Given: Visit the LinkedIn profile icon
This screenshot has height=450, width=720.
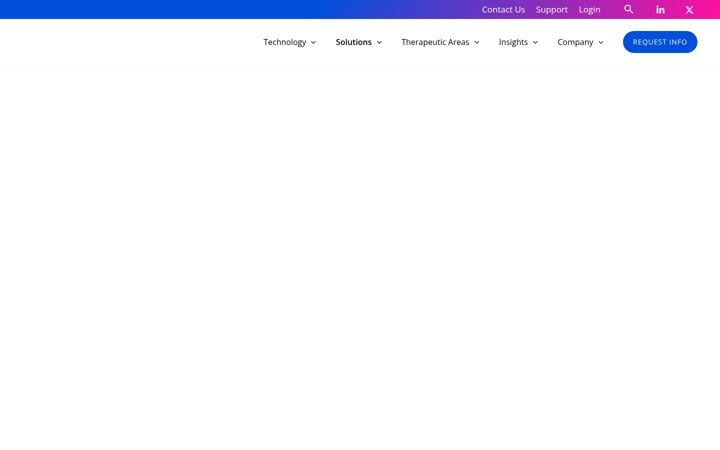Looking at the screenshot, I should click(660, 10).
